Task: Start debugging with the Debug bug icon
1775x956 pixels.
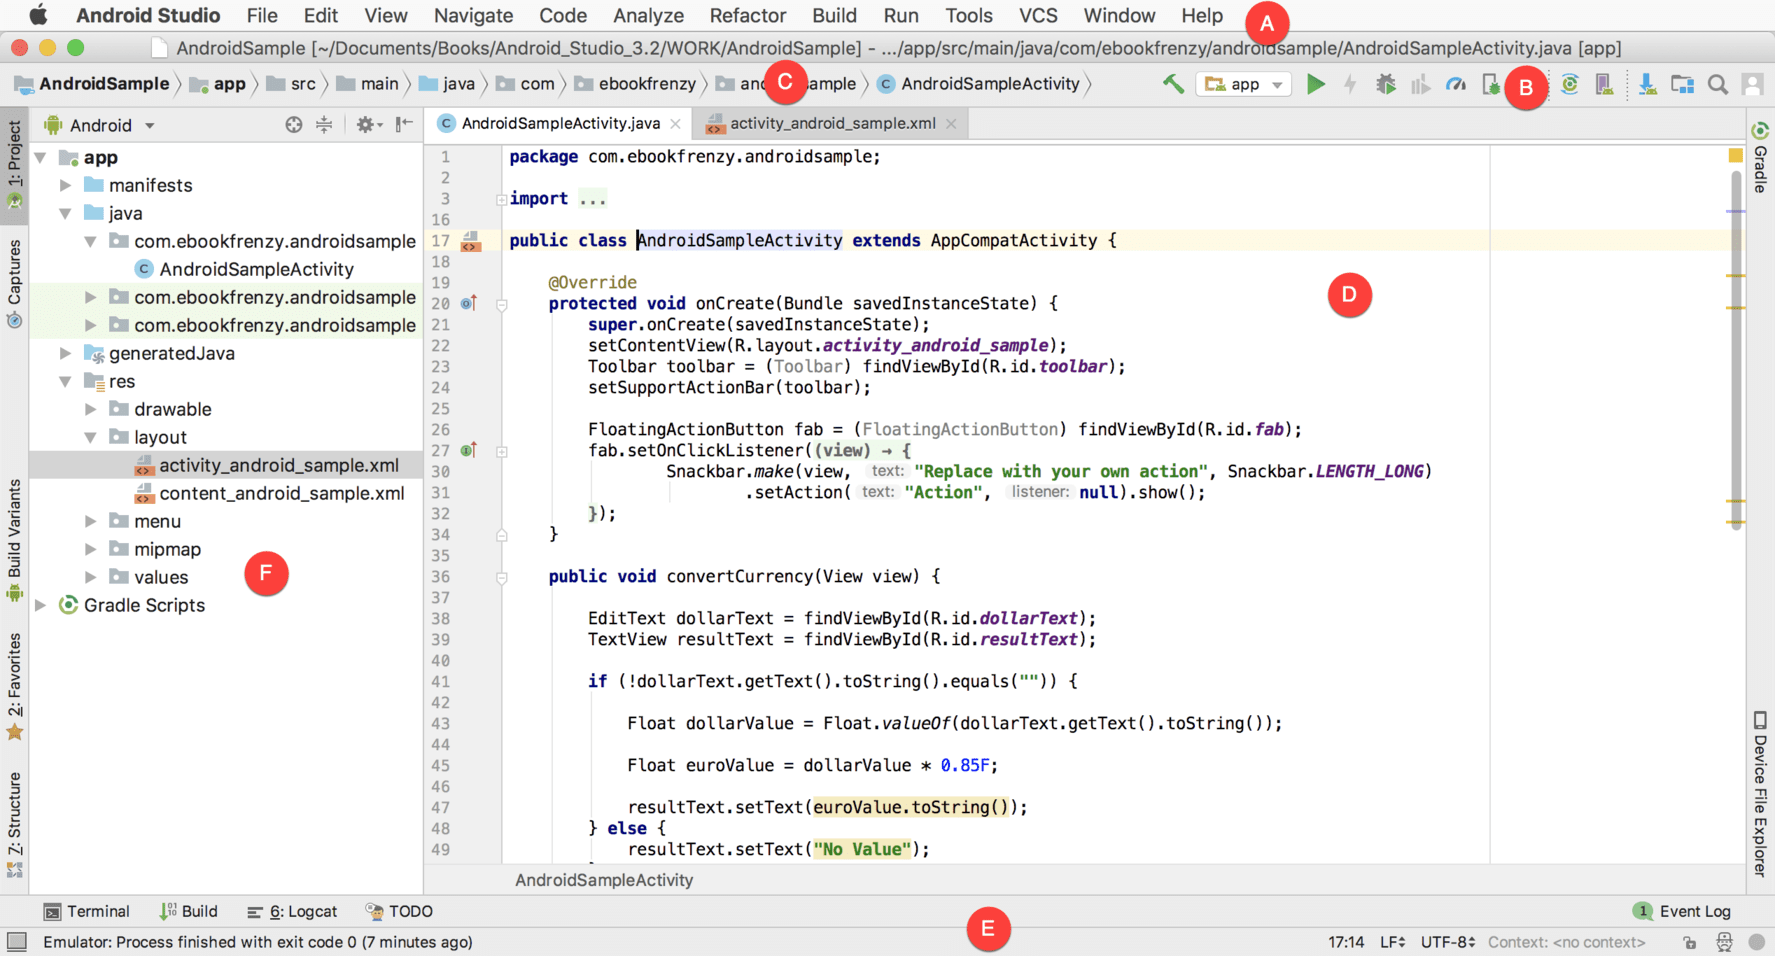Action: click(1385, 85)
